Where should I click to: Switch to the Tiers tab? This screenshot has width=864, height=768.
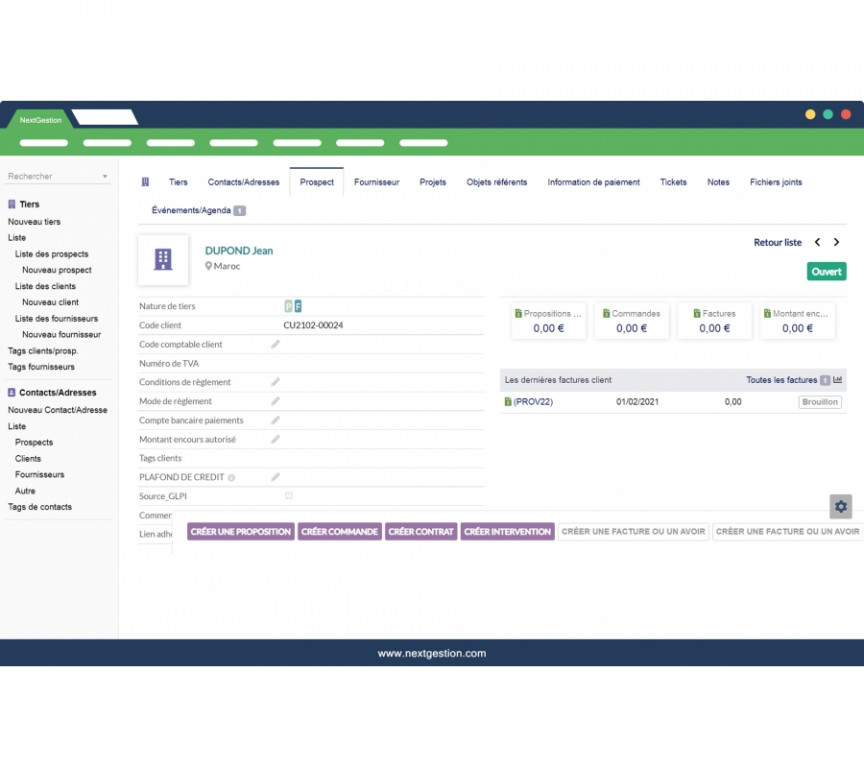click(x=178, y=182)
